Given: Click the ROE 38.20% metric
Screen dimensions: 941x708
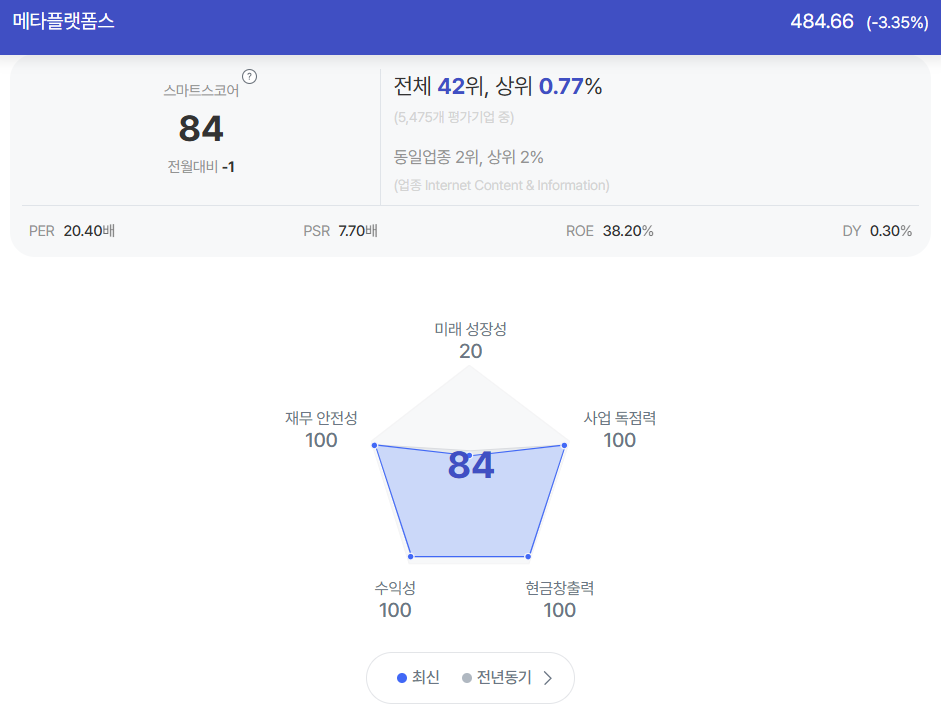Looking at the screenshot, I should [610, 231].
